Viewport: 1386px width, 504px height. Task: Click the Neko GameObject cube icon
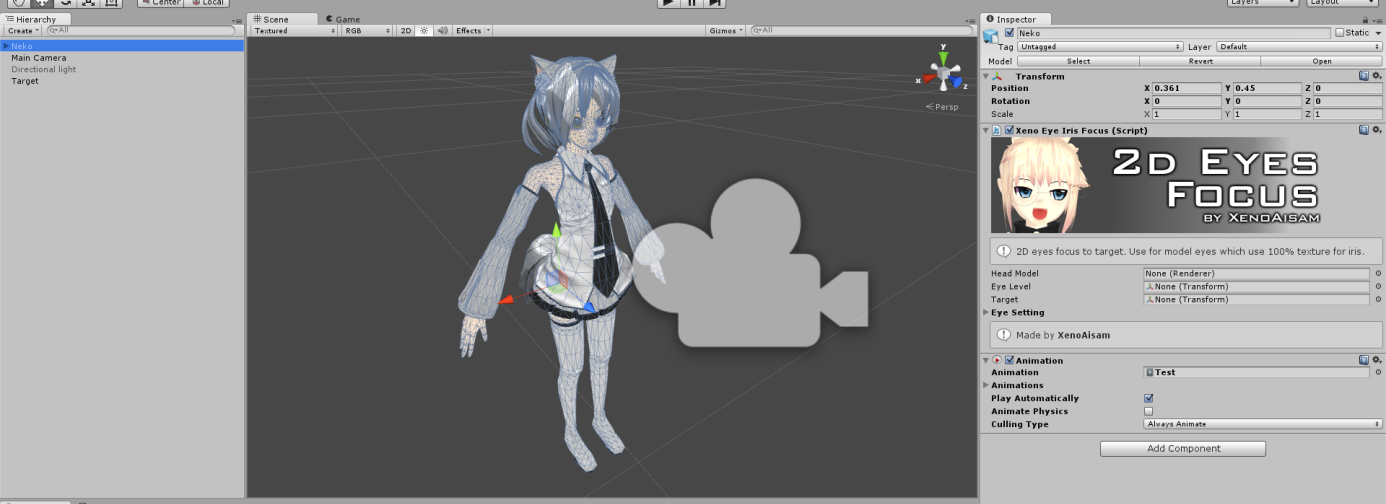[992, 36]
